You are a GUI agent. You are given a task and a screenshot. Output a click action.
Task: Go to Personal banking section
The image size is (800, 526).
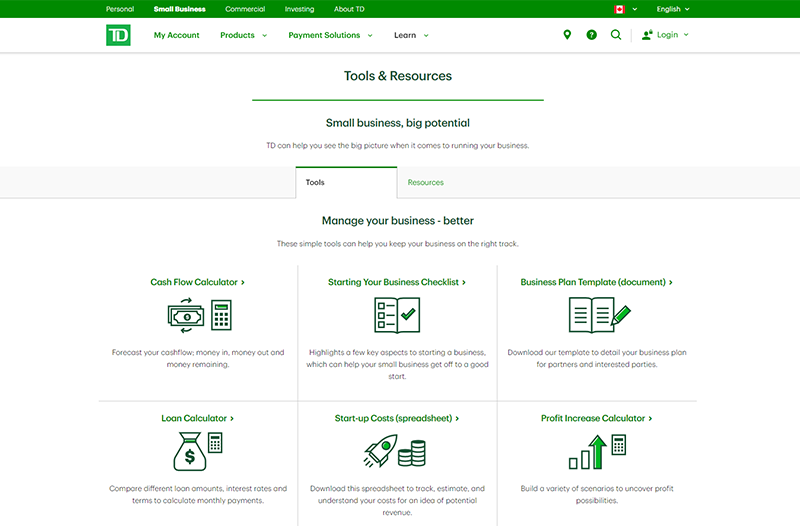tap(120, 9)
